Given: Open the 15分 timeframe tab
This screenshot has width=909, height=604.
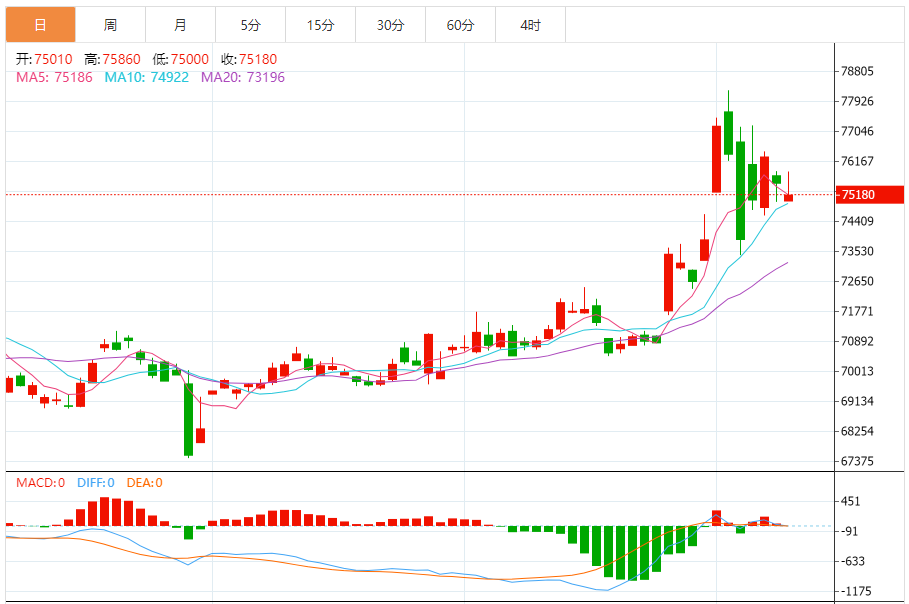Looking at the screenshot, I should 321,25.
